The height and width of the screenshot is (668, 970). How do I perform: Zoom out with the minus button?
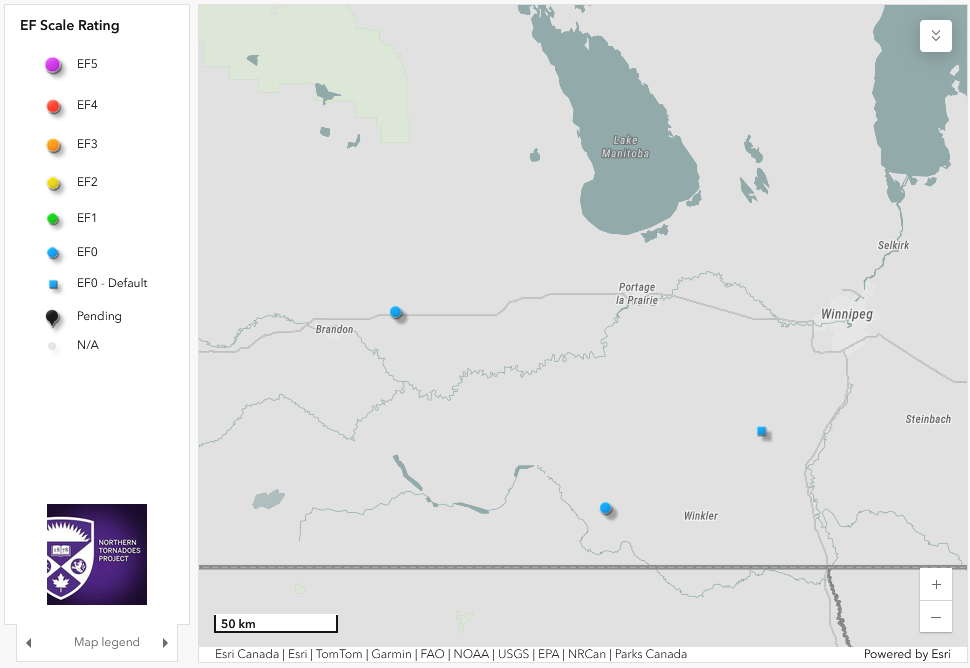[x=936, y=617]
